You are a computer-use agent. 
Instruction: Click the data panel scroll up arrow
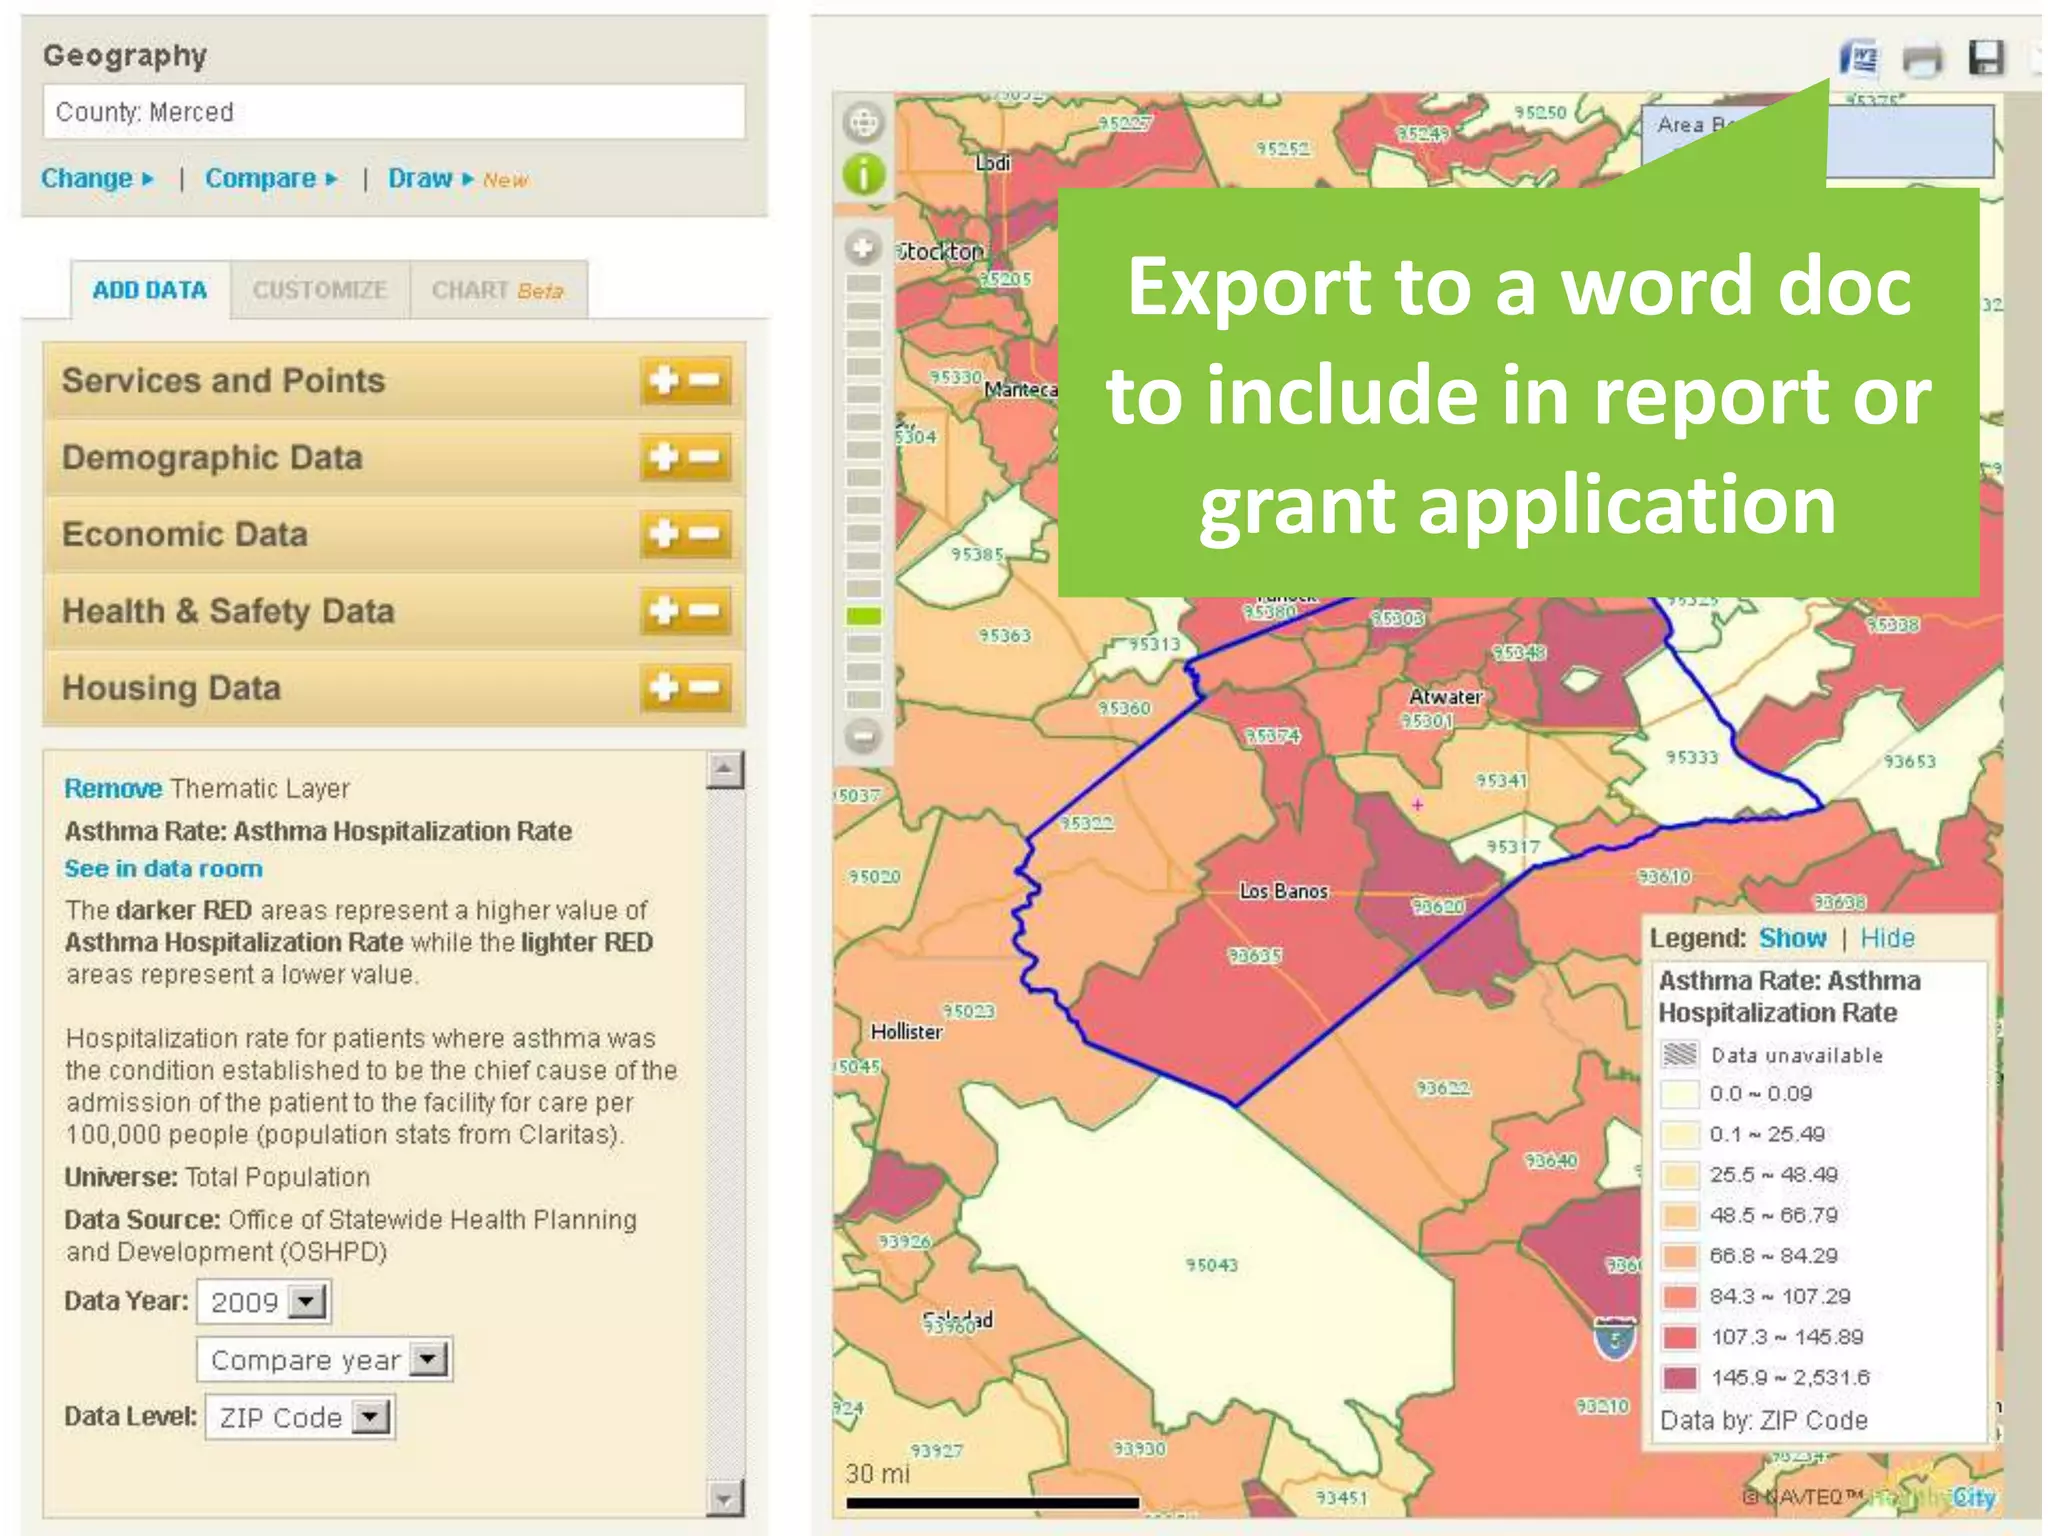click(725, 771)
